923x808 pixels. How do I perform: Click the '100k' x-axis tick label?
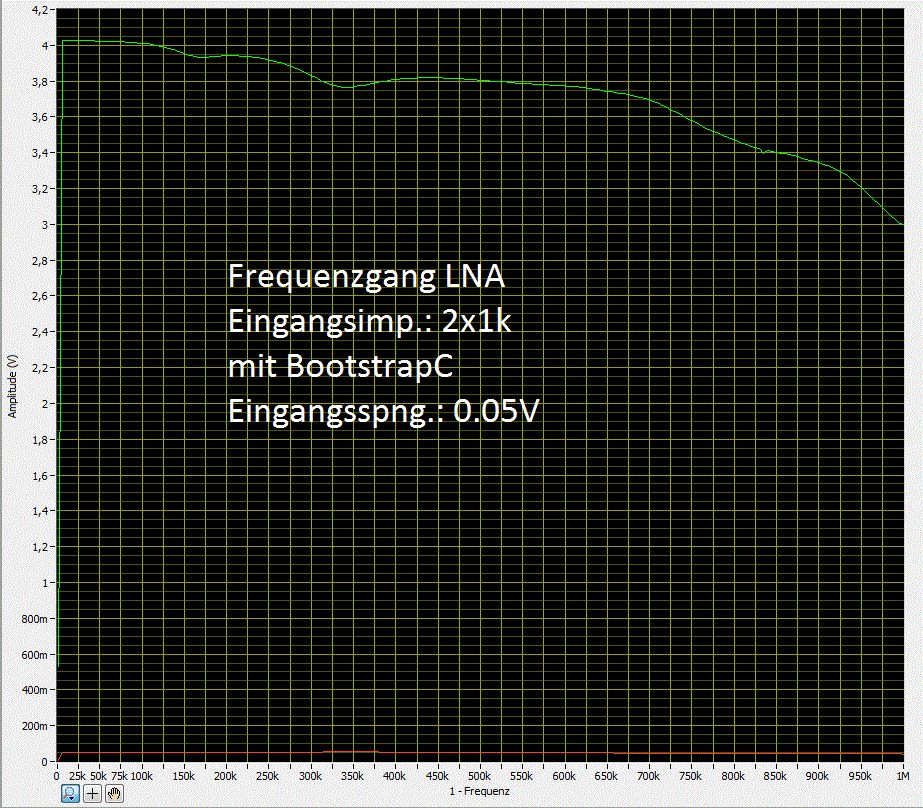coord(141,776)
